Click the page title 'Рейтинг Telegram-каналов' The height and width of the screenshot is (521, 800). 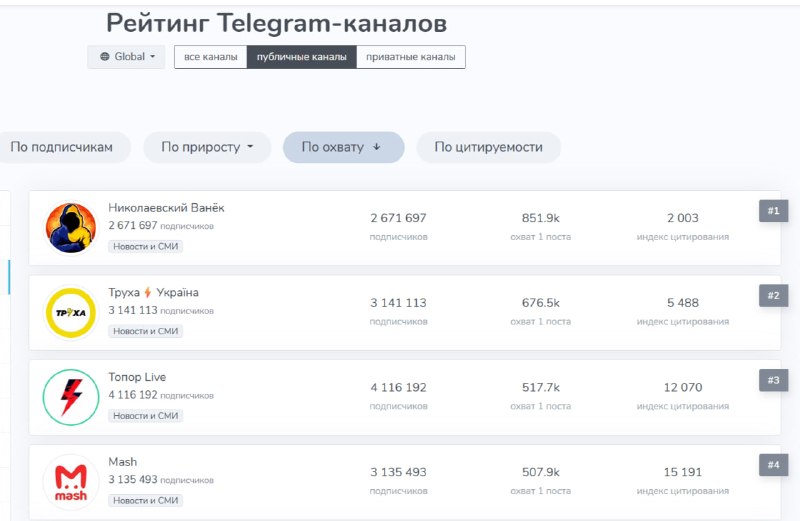click(x=277, y=23)
